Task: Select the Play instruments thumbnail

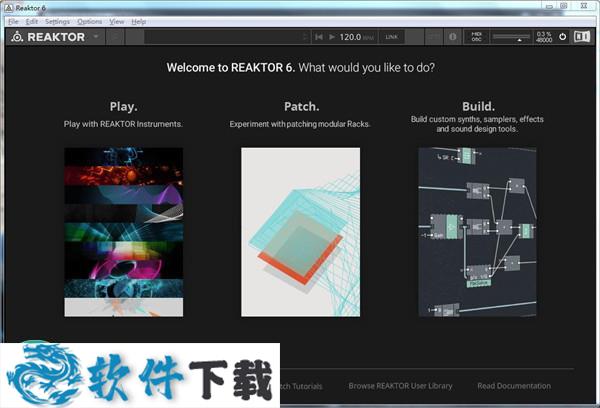Action: [123, 232]
